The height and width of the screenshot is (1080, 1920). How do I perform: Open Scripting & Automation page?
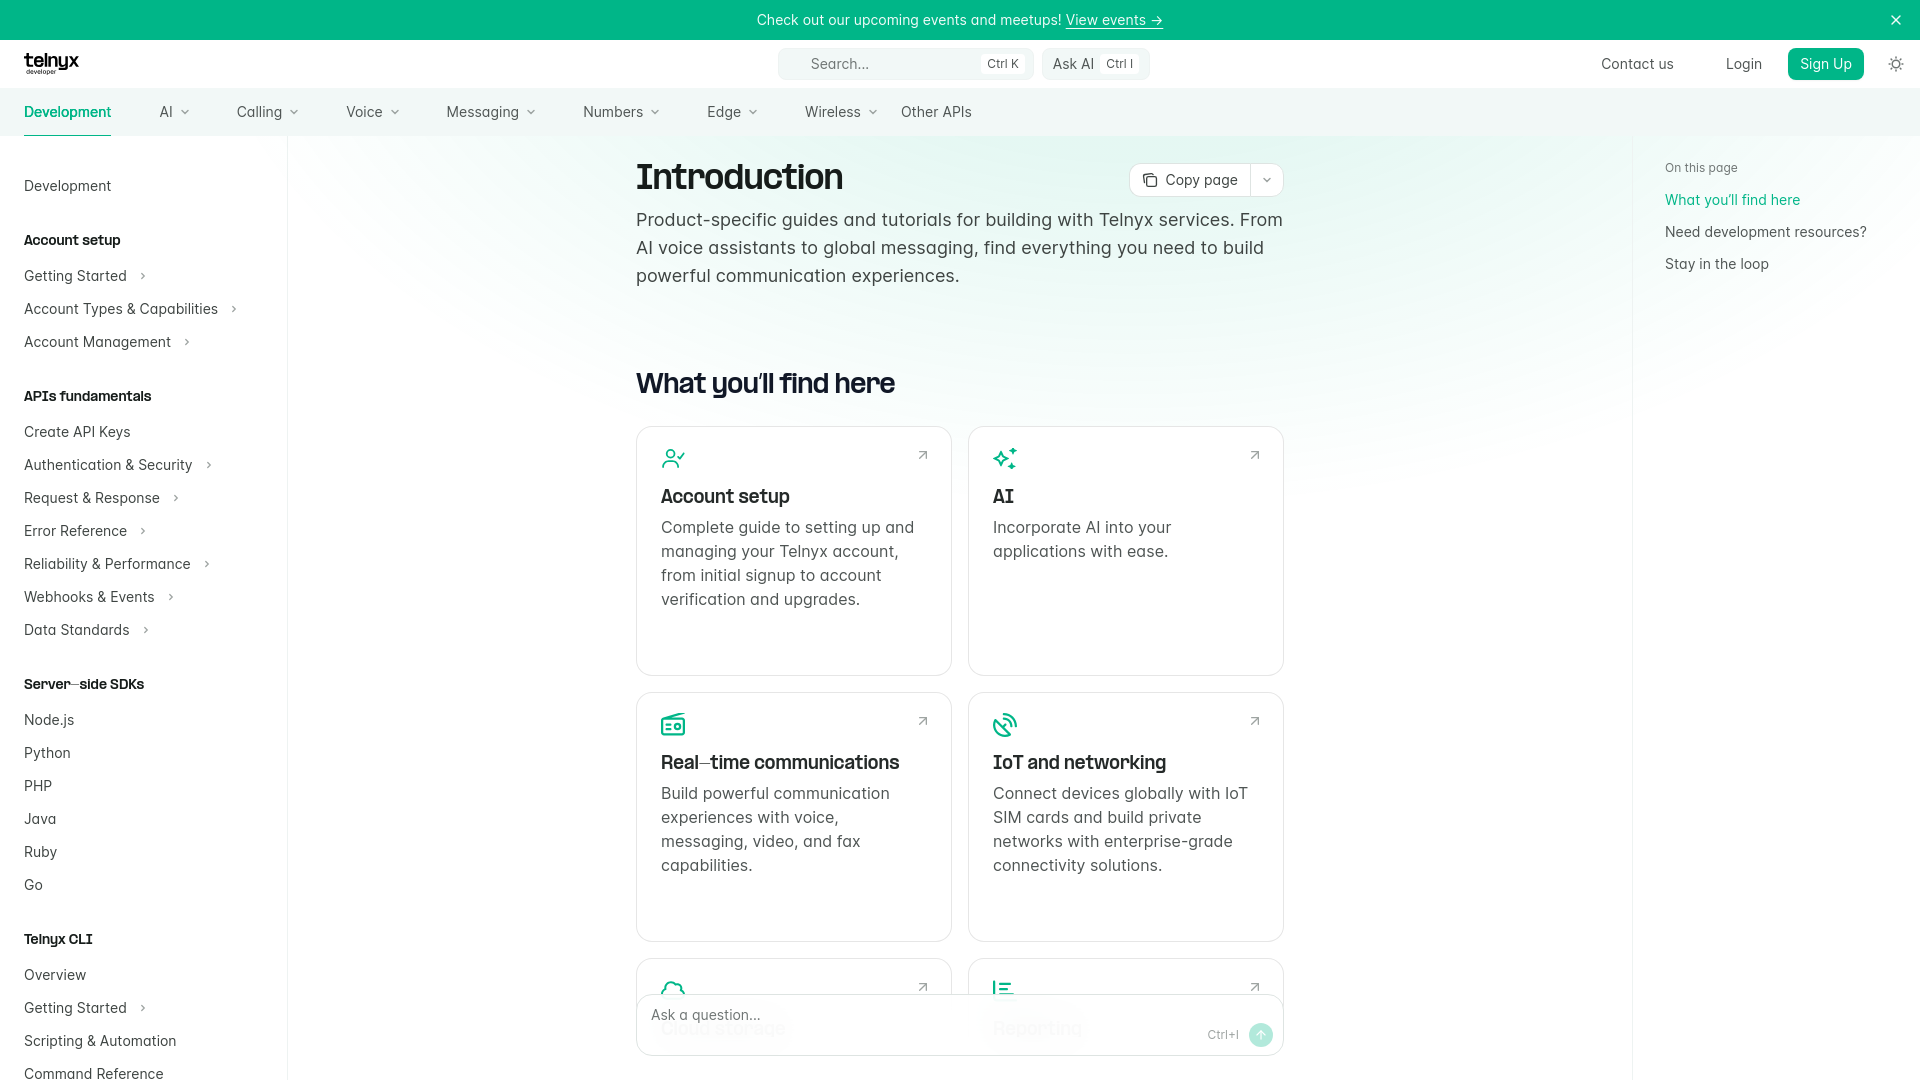(x=100, y=1041)
